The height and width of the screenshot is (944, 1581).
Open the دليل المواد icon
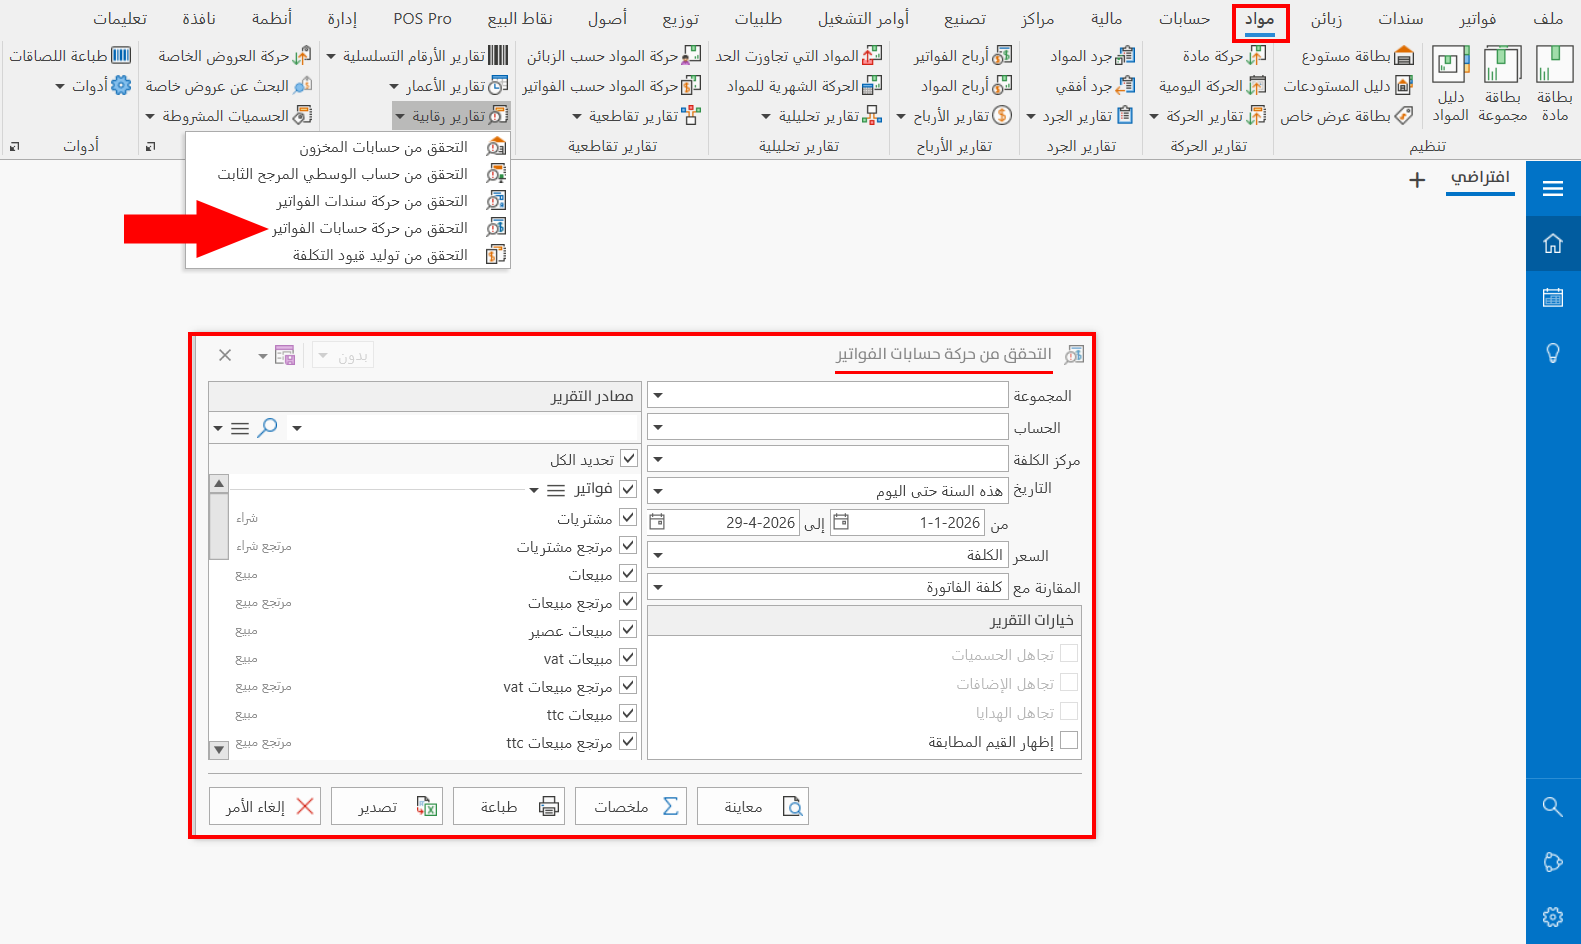(1451, 84)
